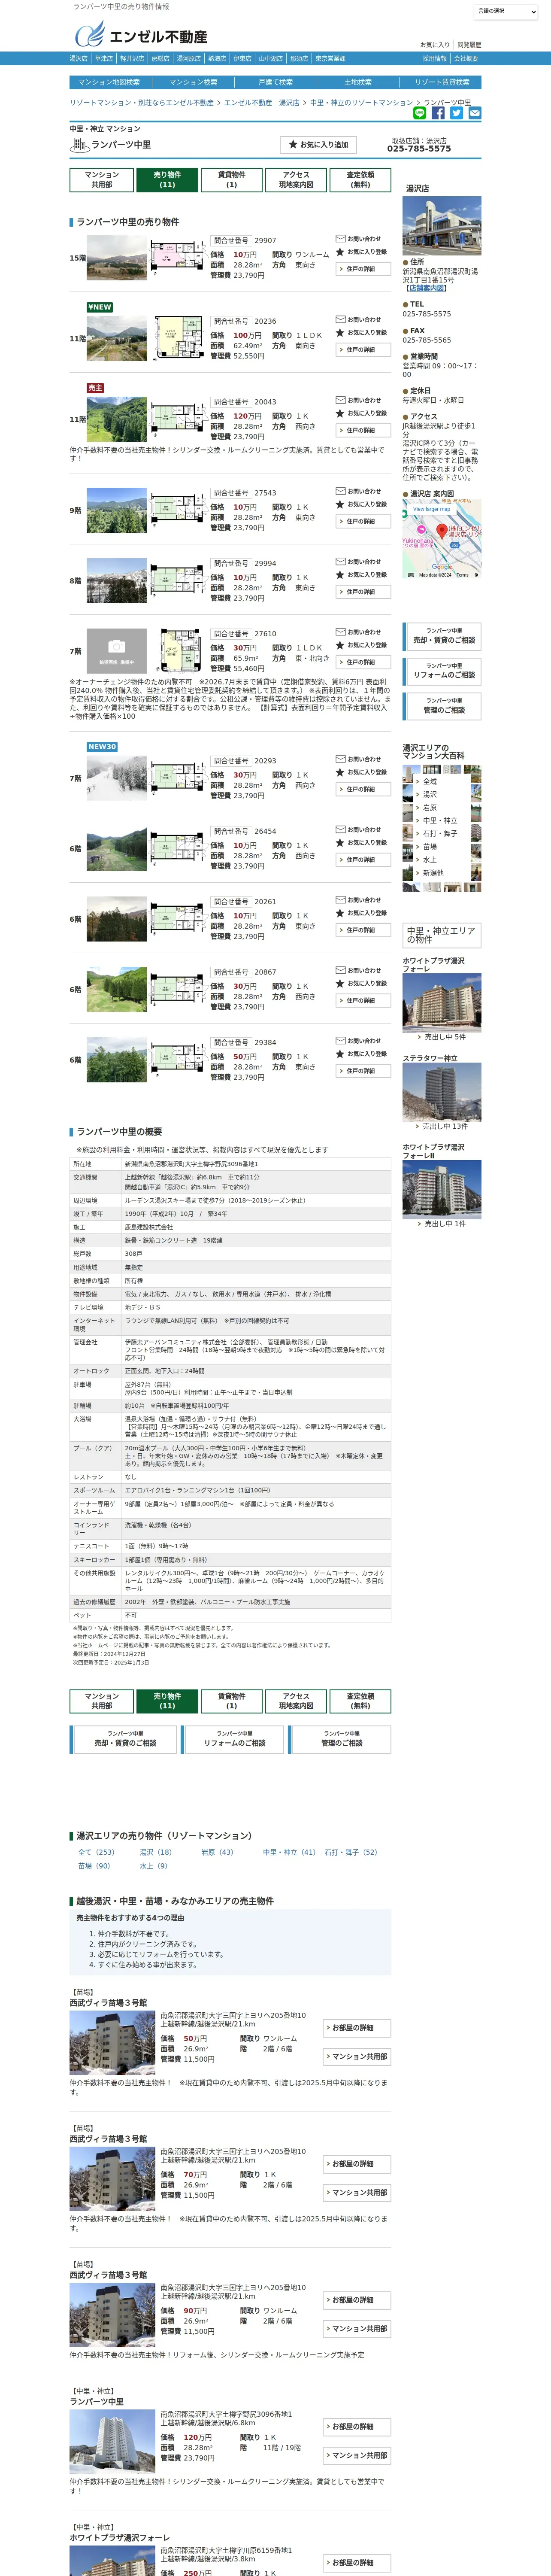Click マンション共用部 button for 西武ヴィラ苗場 70万円 listing
The width and height of the screenshot is (551, 2576).
pos(357,2193)
